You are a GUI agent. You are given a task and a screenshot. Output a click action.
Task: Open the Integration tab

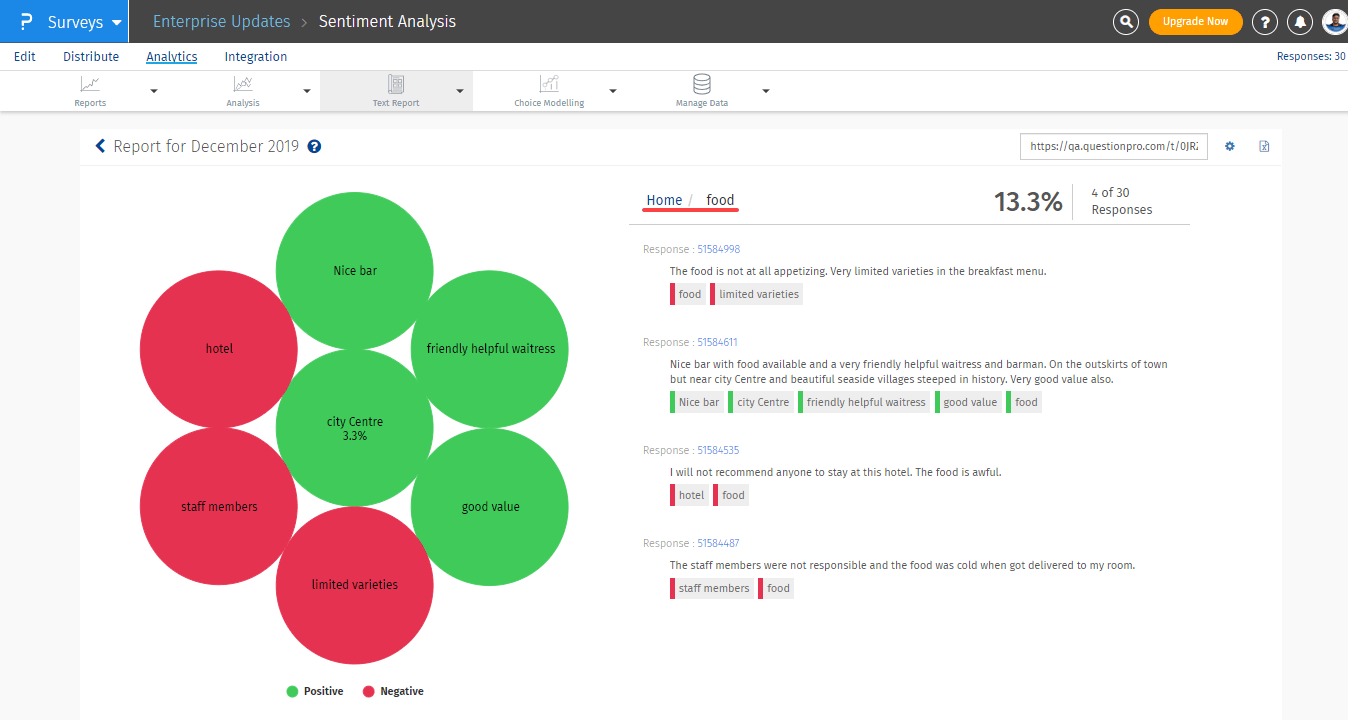click(256, 57)
